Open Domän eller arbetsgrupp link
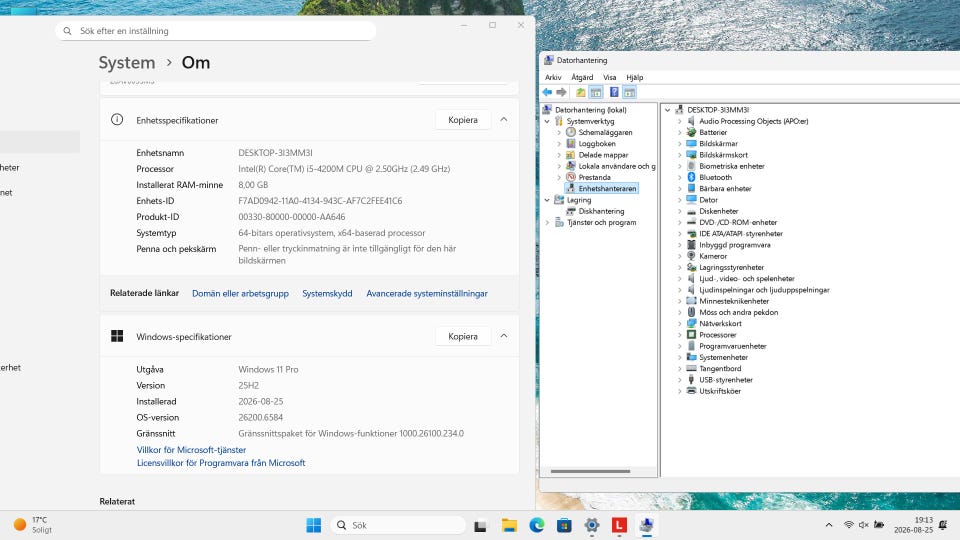This screenshot has width=960, height=540. click(x=240, y=293)
